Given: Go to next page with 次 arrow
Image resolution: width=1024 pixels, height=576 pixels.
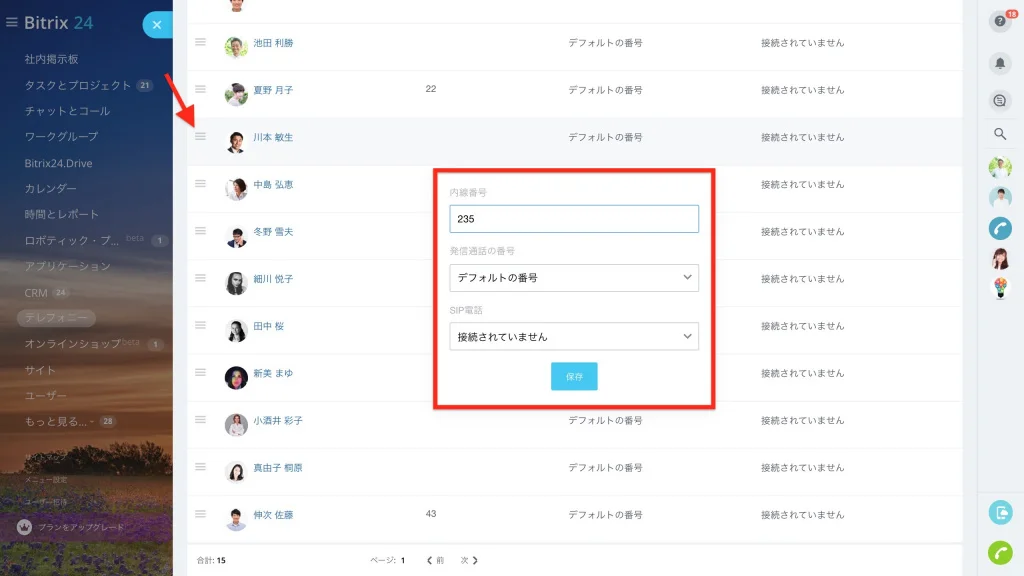Looking at the screenshot, I should click(x=469, y=560).
